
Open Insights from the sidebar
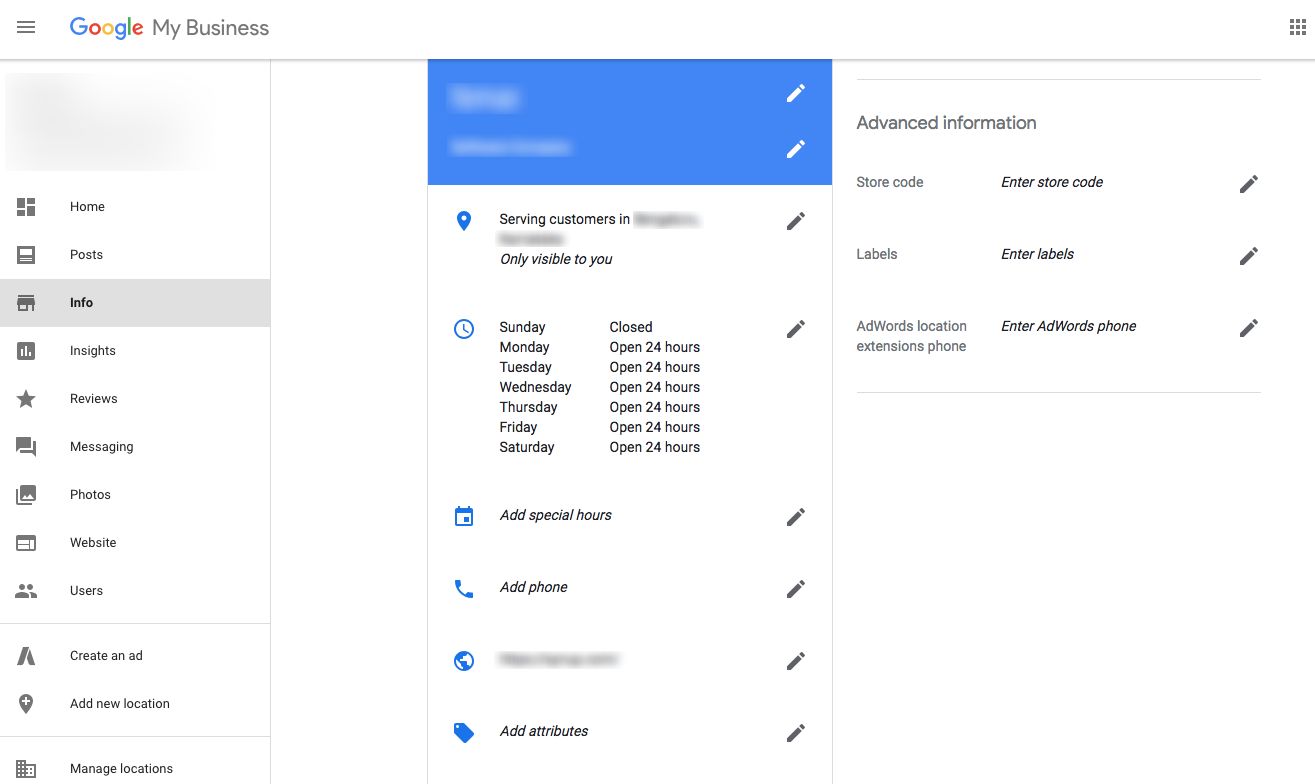(92, 350)
